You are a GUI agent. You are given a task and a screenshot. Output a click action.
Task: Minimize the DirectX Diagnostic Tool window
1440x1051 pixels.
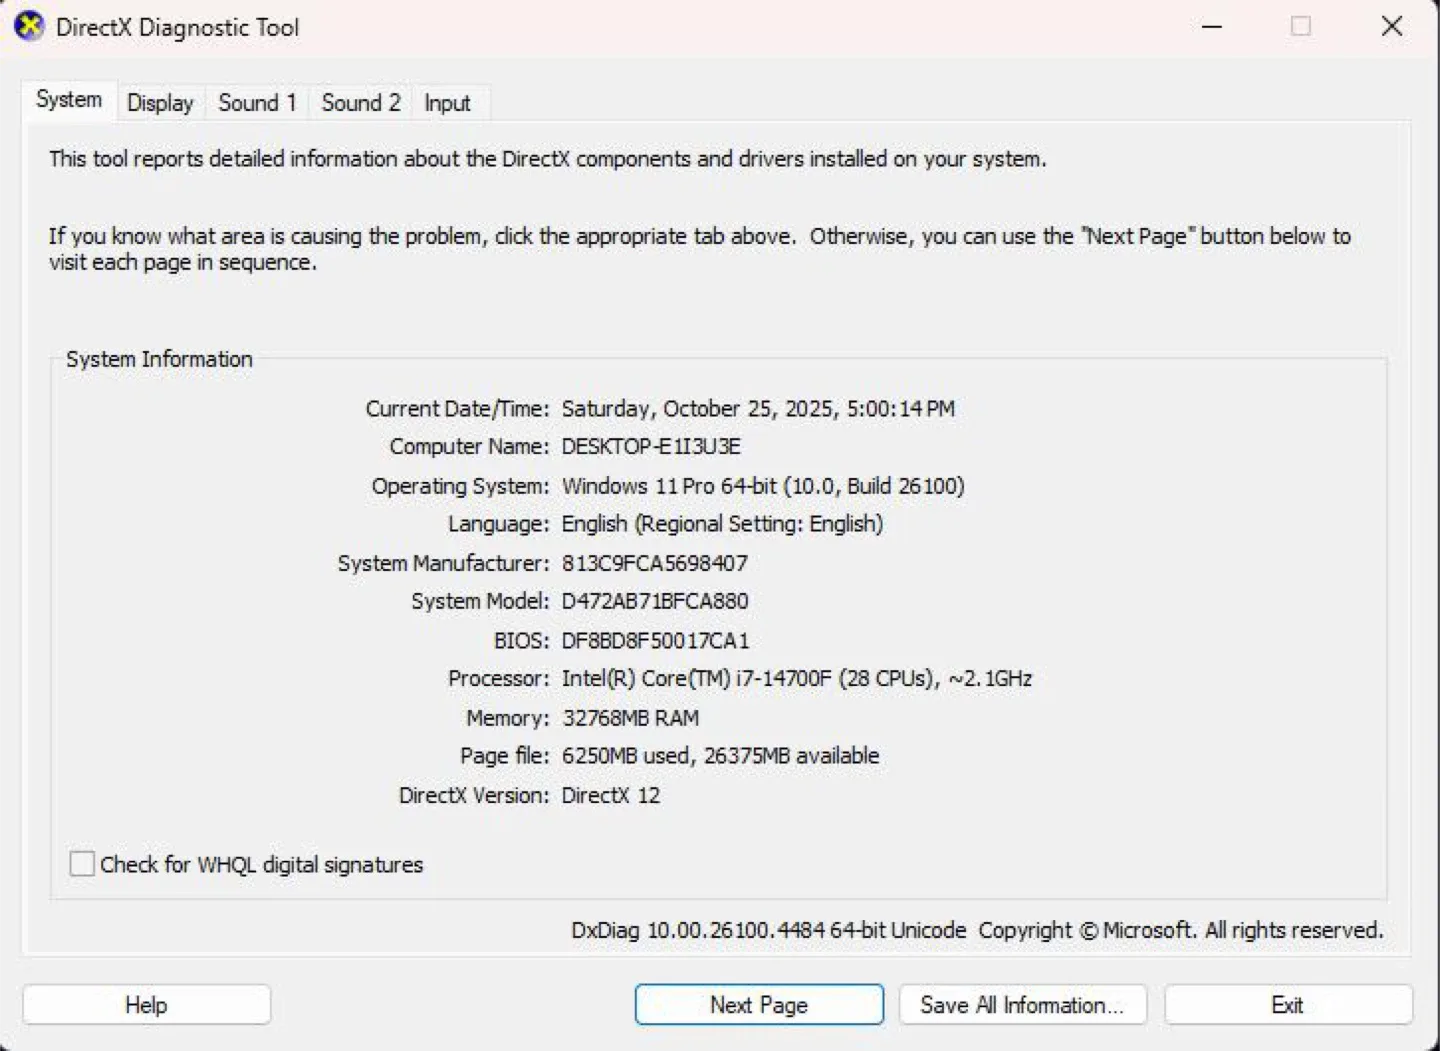(x=1212, y=27)
